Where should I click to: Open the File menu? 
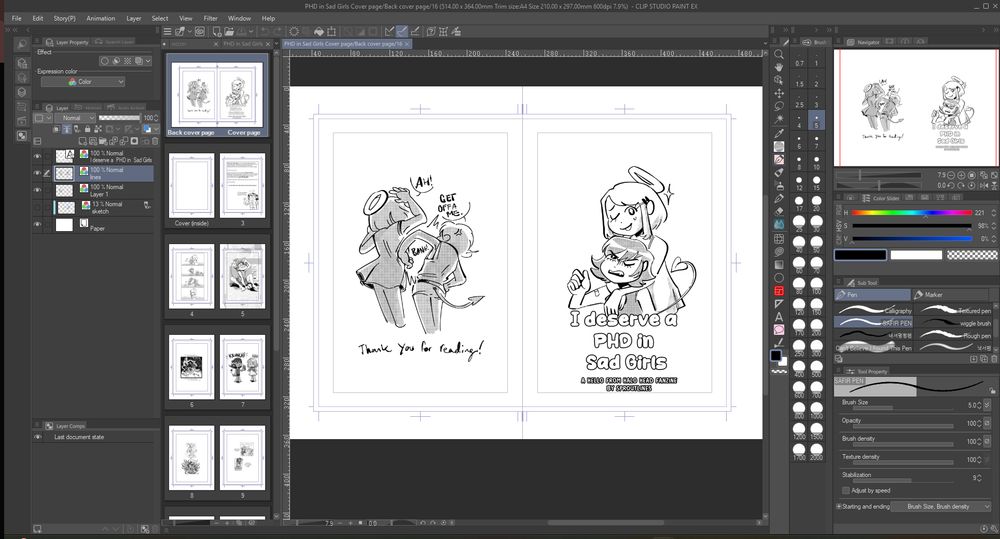pos(17,18)
